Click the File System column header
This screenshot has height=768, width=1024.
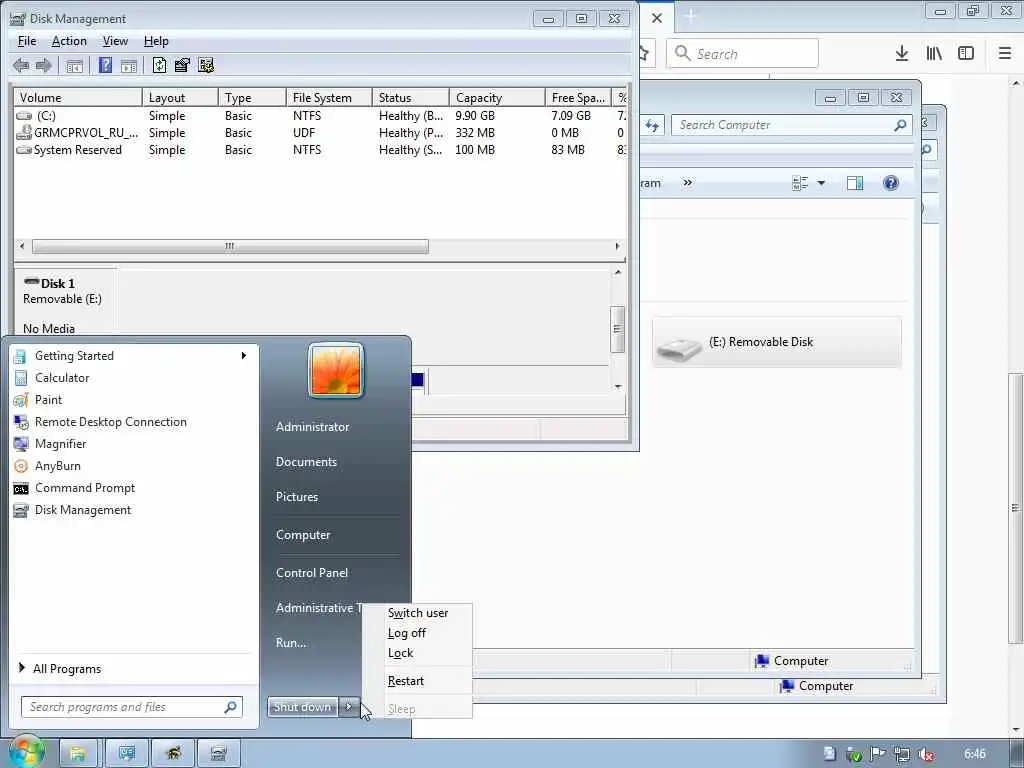coord(329,97)
